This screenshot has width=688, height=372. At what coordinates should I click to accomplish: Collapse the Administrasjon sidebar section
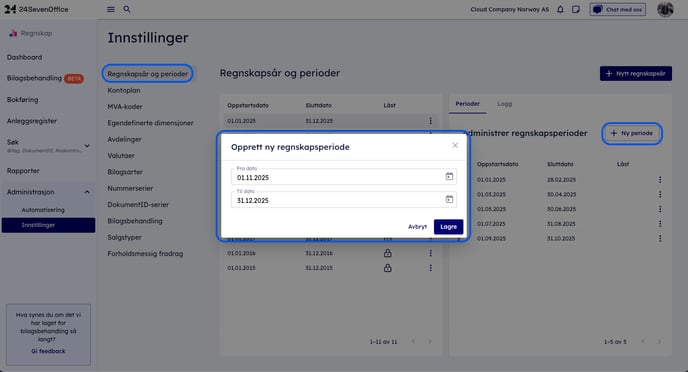coord(87,192)
